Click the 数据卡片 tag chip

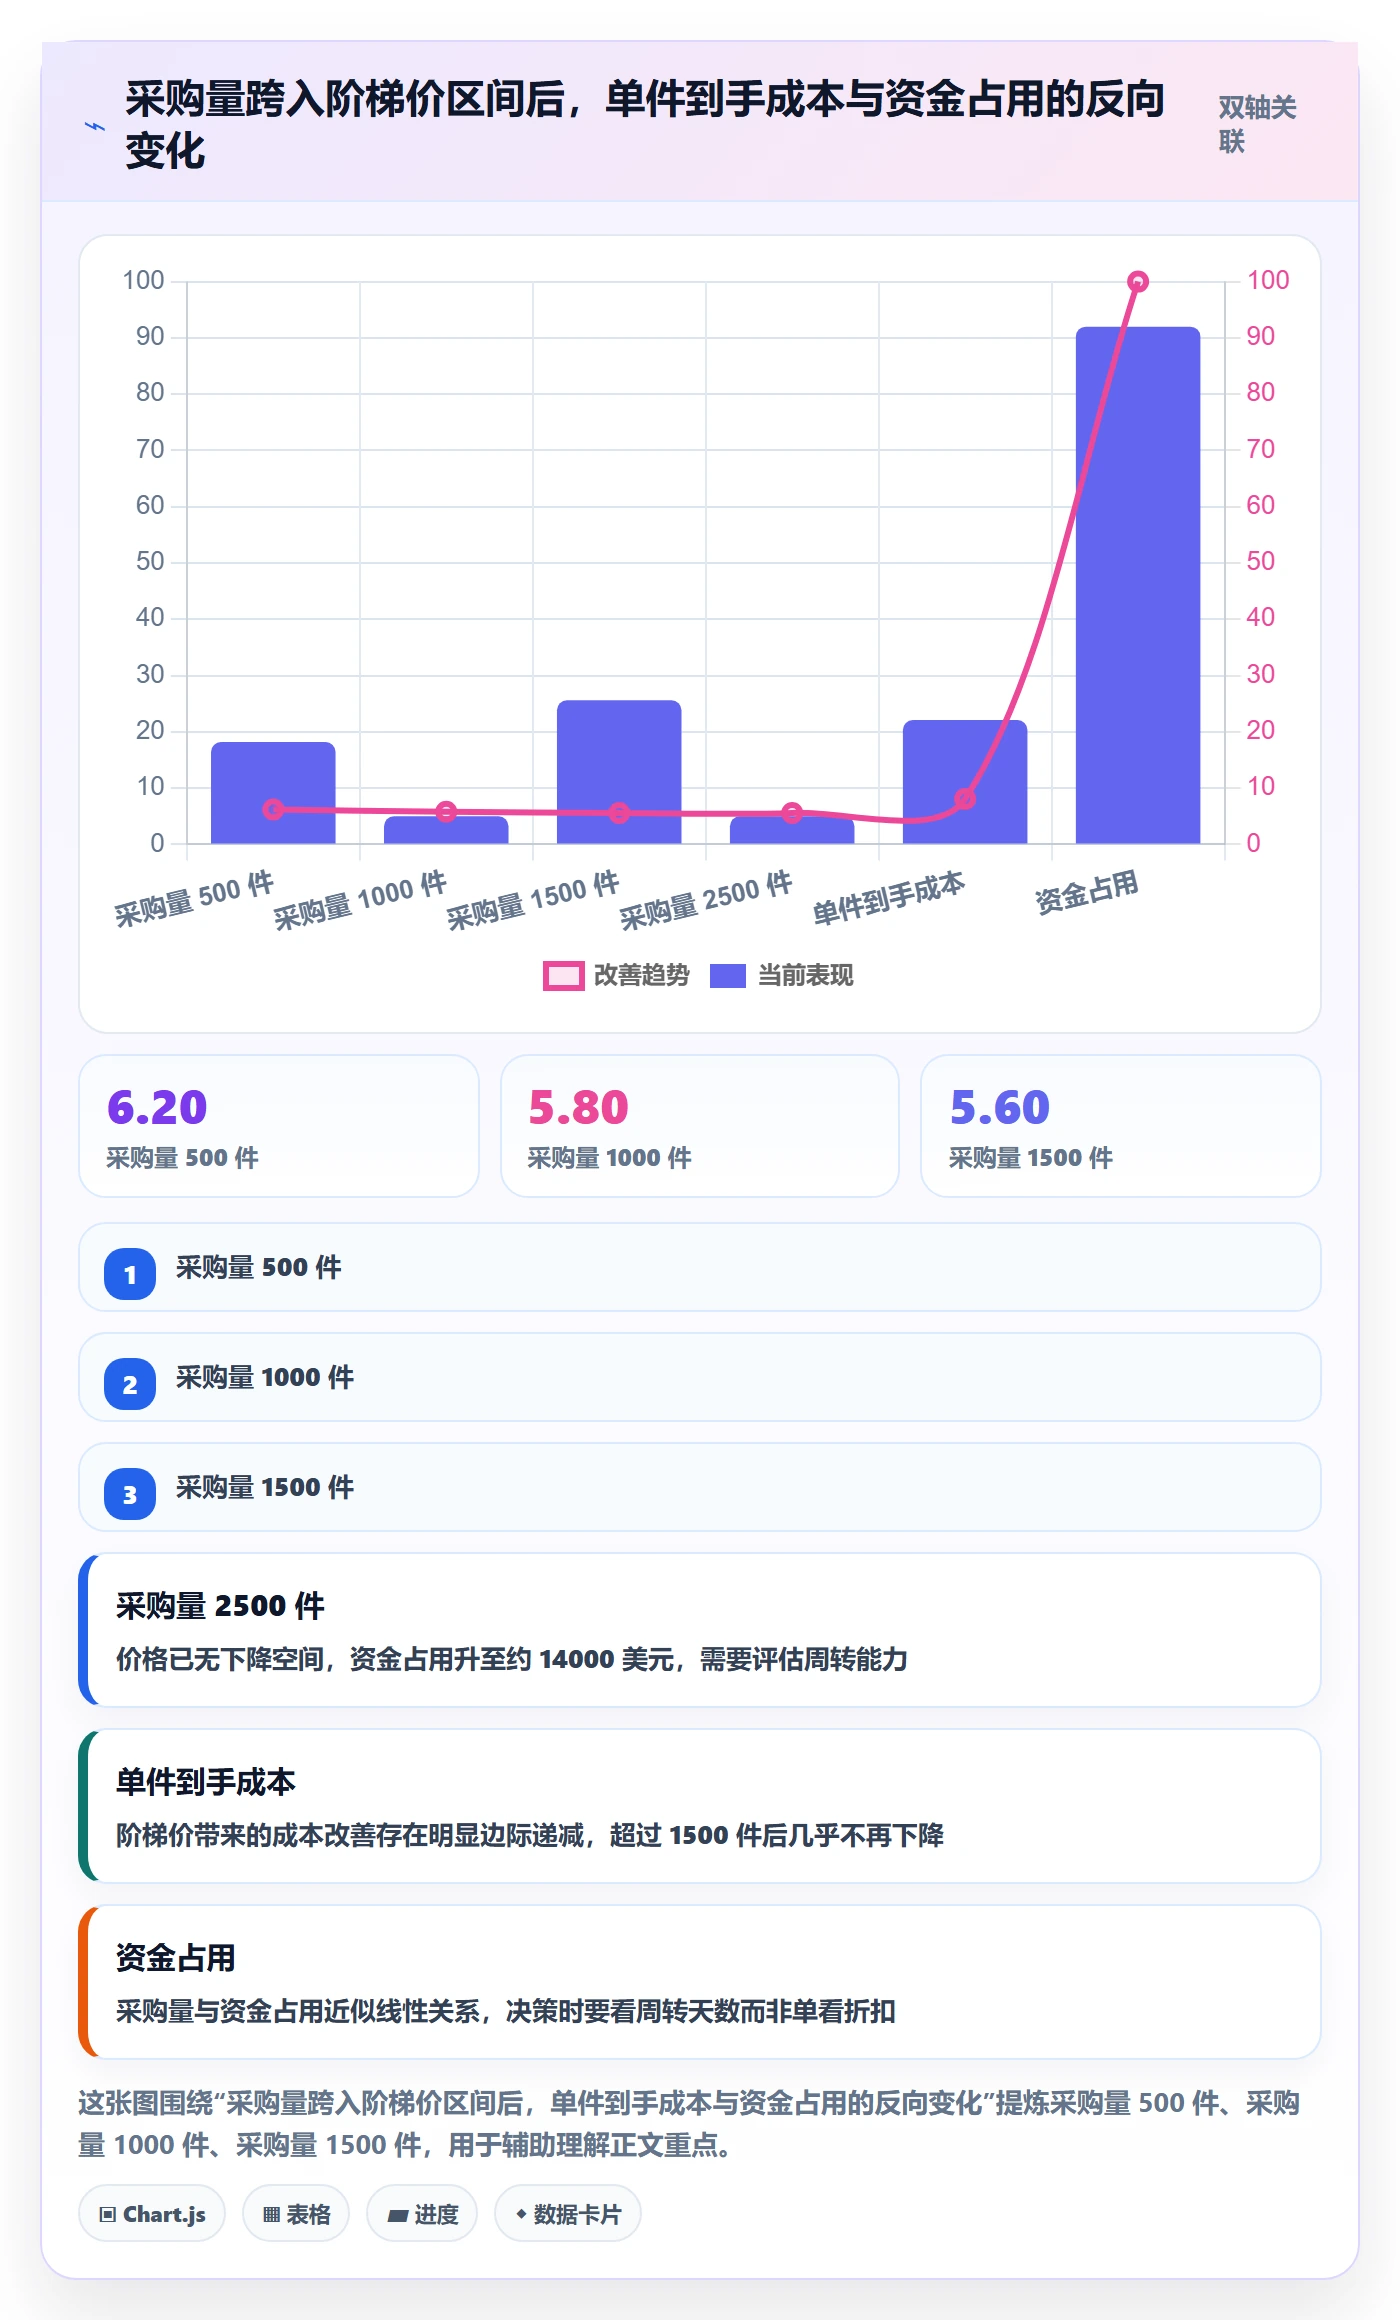(x=568, y=2214)
